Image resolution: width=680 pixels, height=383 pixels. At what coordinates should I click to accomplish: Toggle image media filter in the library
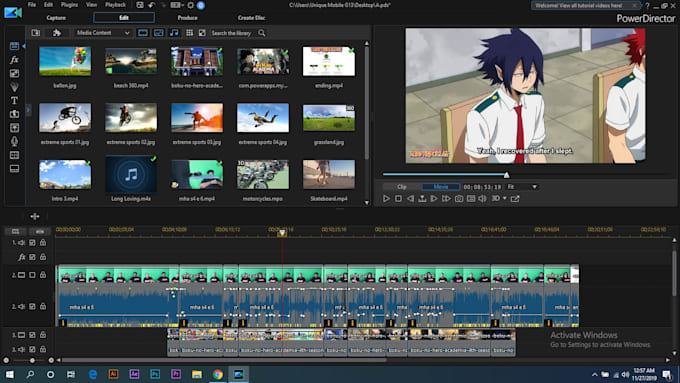(159, 33)
